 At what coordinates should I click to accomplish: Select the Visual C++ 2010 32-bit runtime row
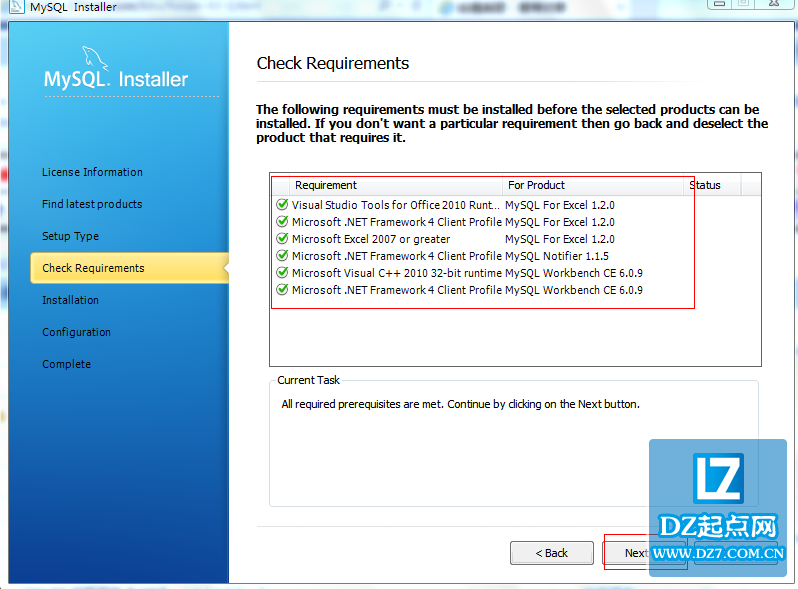(x=516, y=273)
